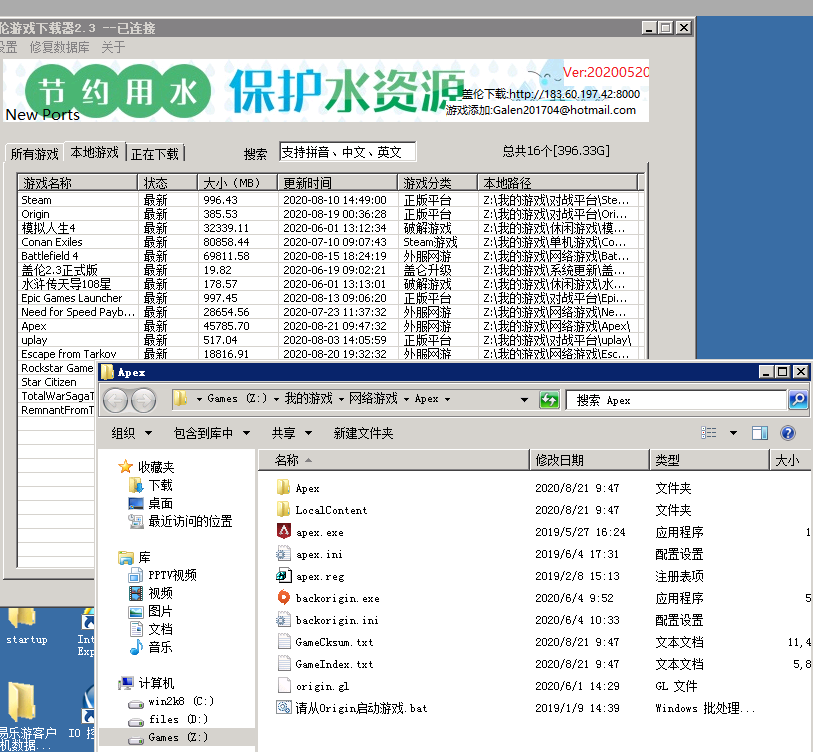The height and width of the screenshot is (752, 813).
Task: Open the view options dropdown arrow
Action: 733,433
